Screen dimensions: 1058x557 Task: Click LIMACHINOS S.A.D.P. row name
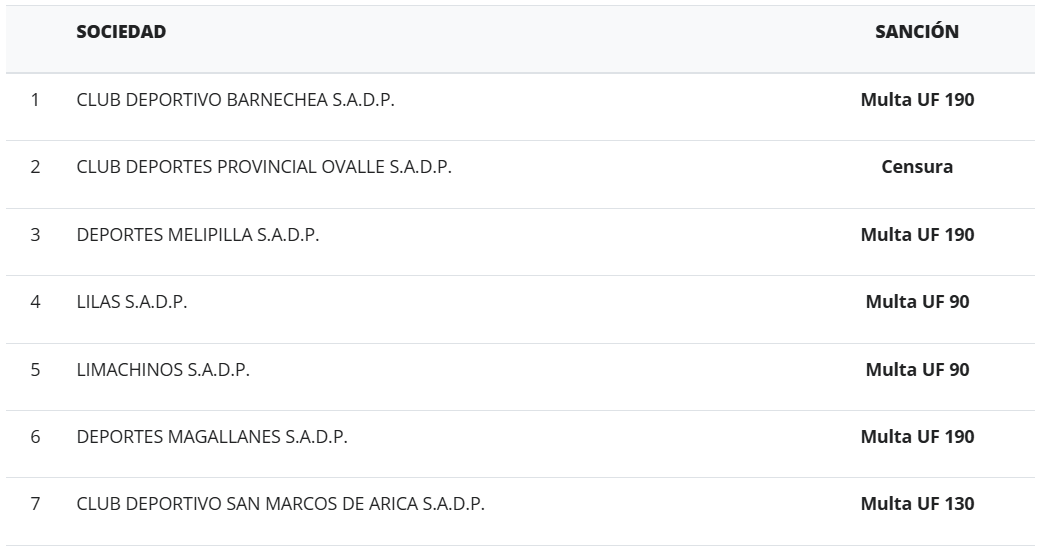coord(163,370)
